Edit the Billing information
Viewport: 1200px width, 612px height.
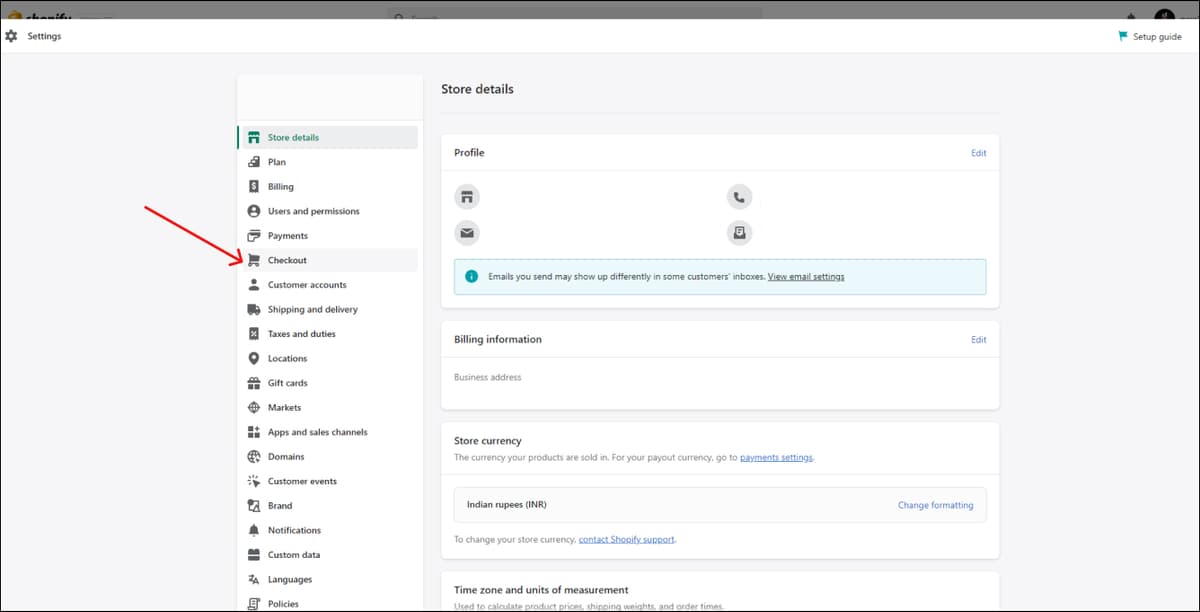pos(978,340)
